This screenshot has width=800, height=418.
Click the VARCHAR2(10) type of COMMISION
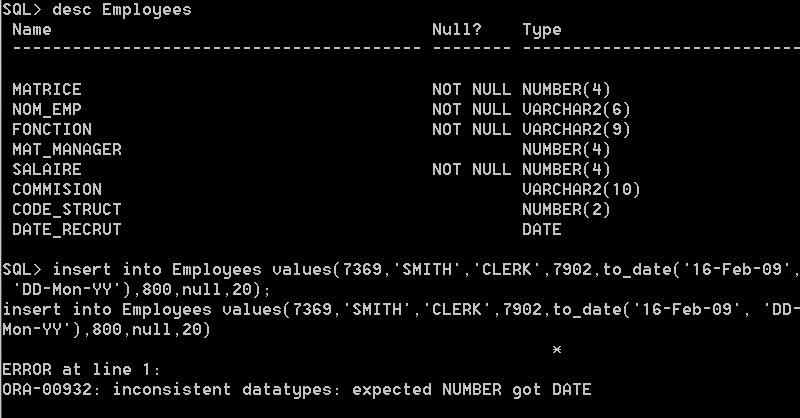[581, 190]
